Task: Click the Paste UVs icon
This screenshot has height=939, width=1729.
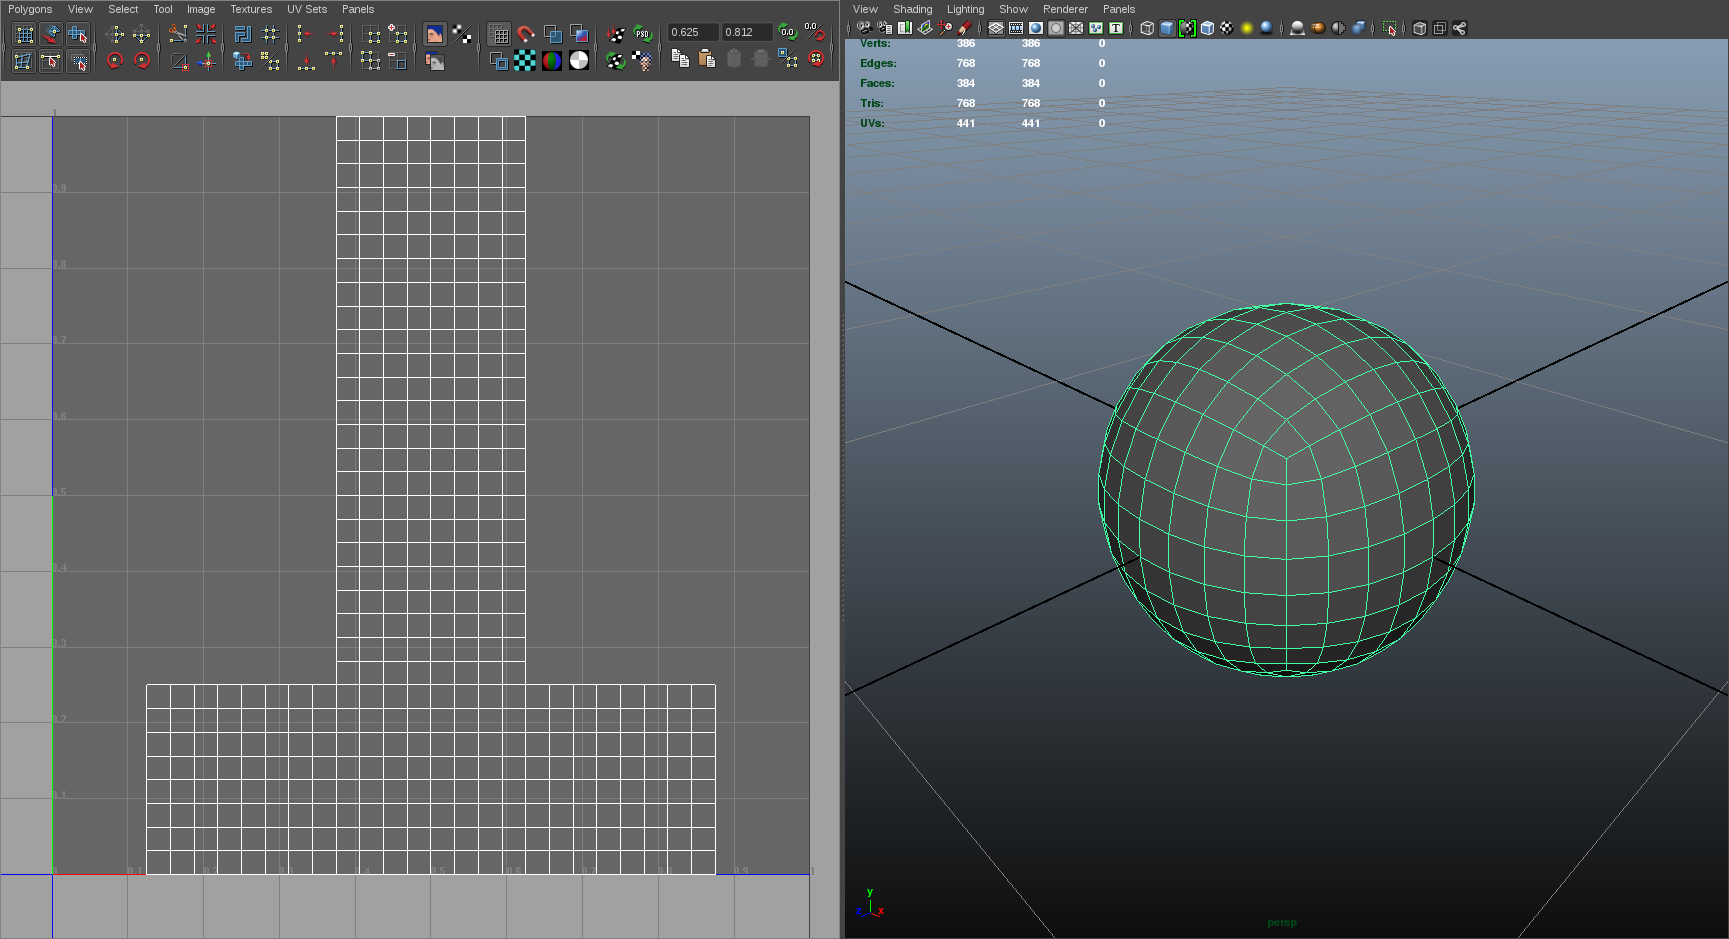Action: (707, 60)
